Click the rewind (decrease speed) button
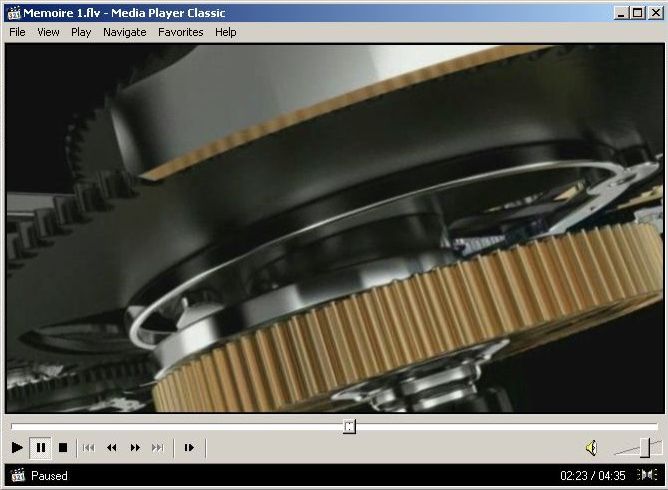 [x=112, y=448]
